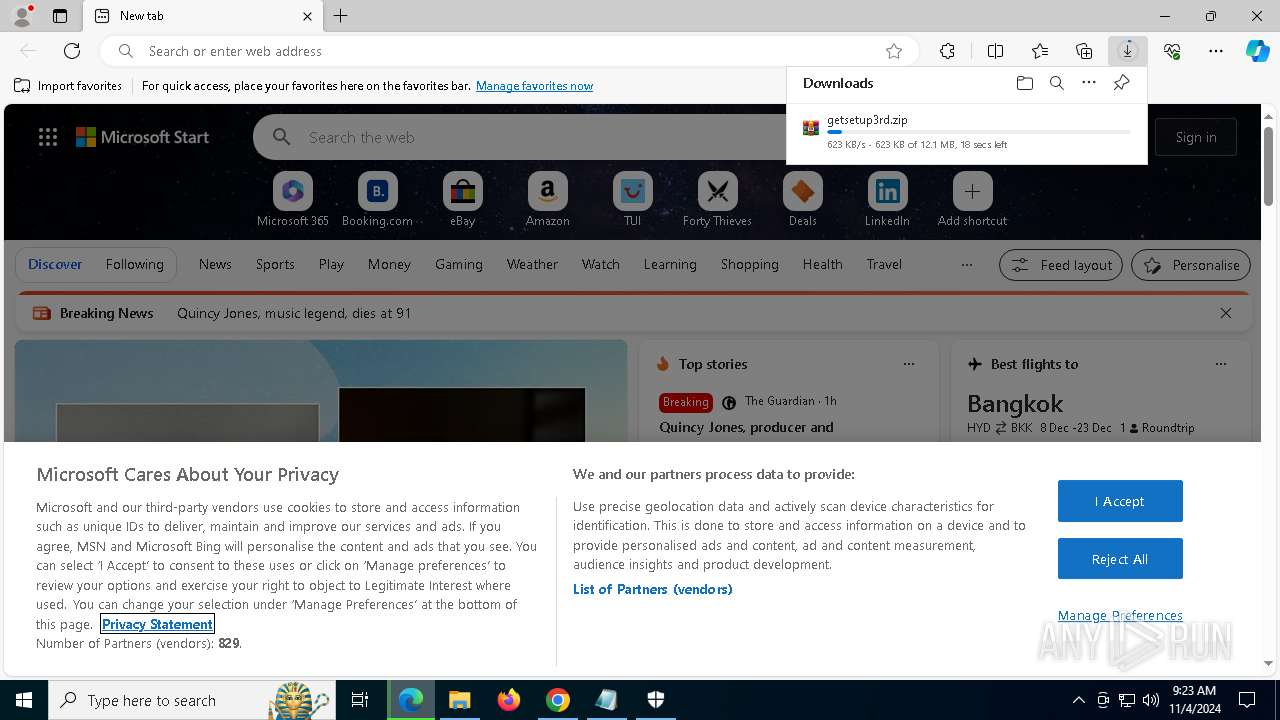Dismiss the Breaking News banner
This screenshot has height=720, width=1280.
[1226, 313]
